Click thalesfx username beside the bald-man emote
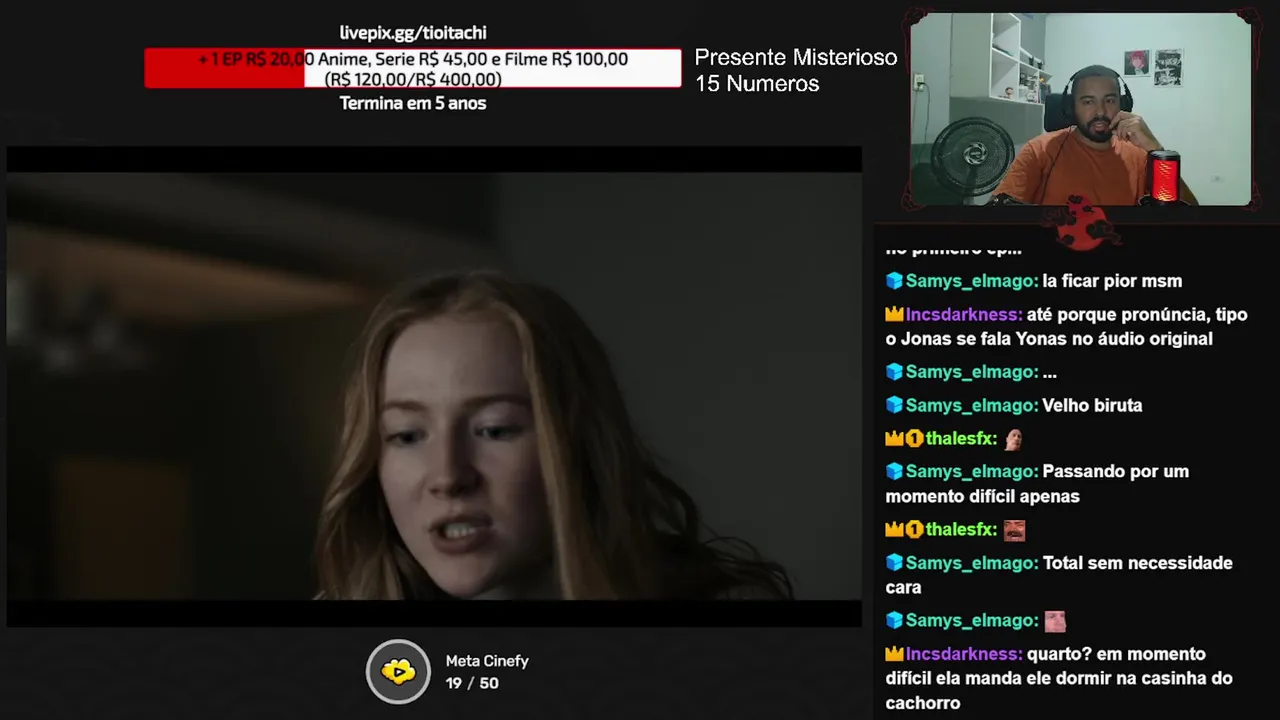Viewport: 1280px width, 720px height. coord(961,438)
